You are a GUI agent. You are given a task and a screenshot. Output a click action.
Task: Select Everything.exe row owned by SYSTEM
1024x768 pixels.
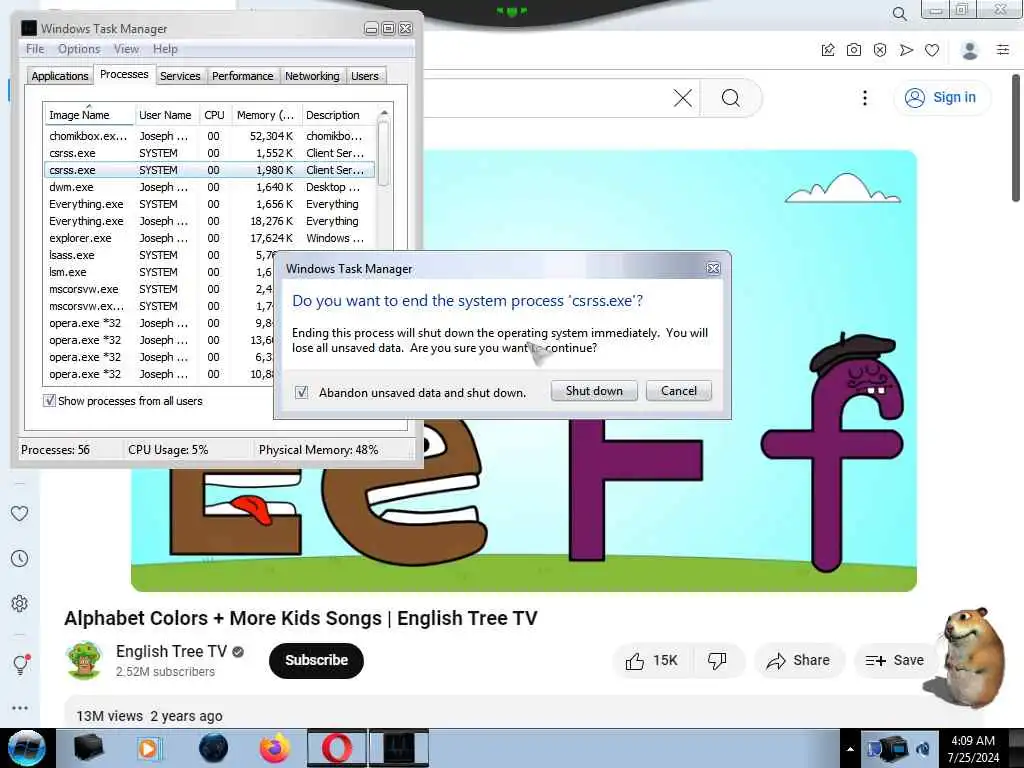coord(209,204)
